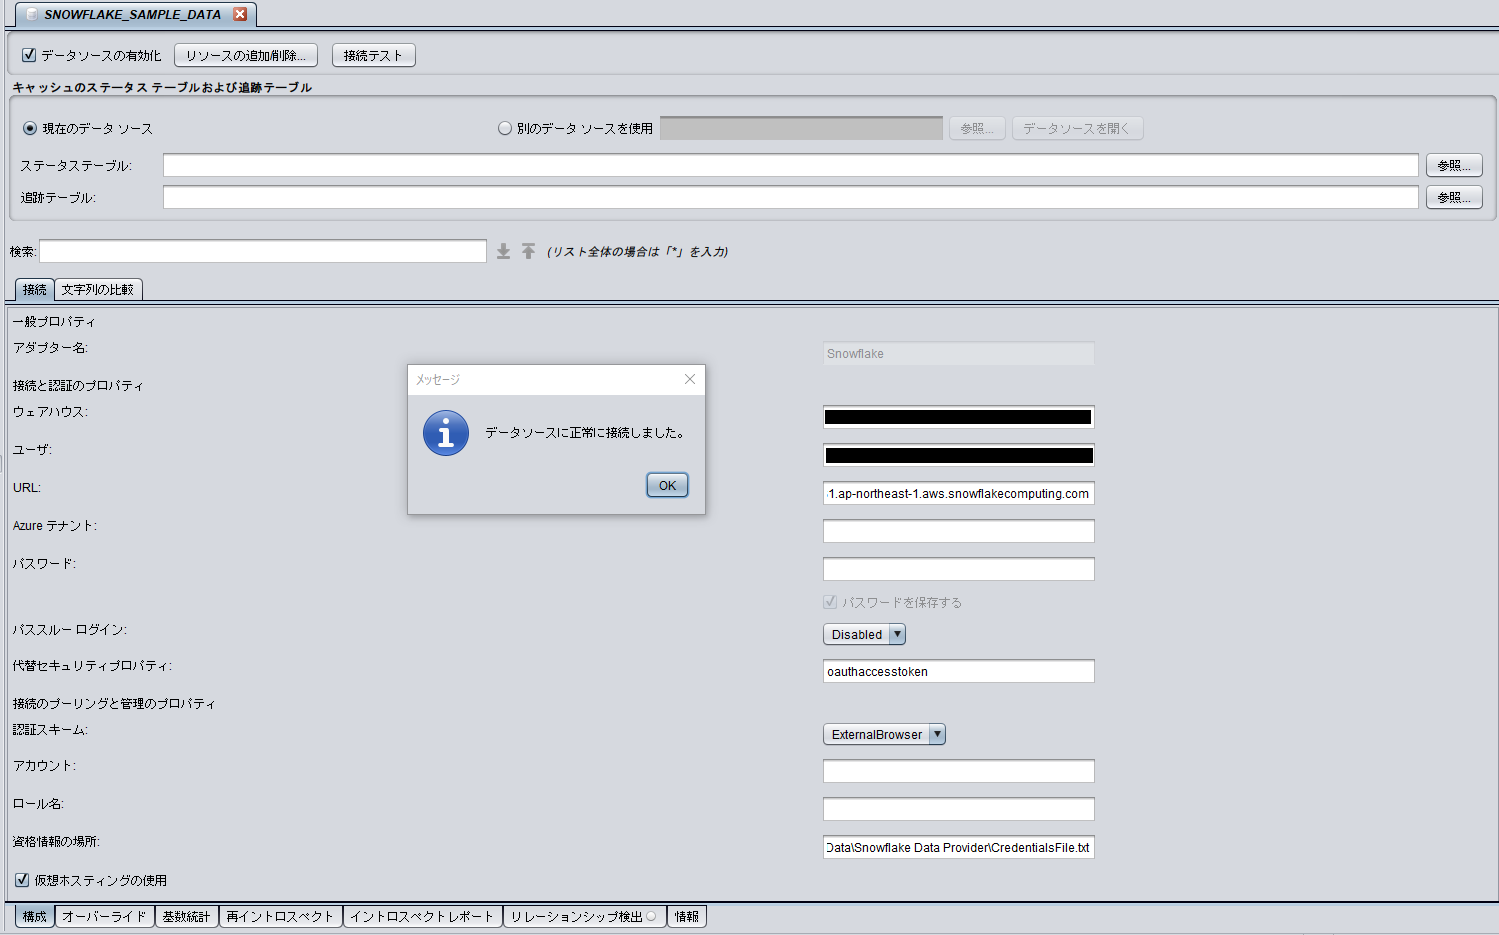
Task: Click アダプター名 Snowflake field
Action: coord(959,353)
